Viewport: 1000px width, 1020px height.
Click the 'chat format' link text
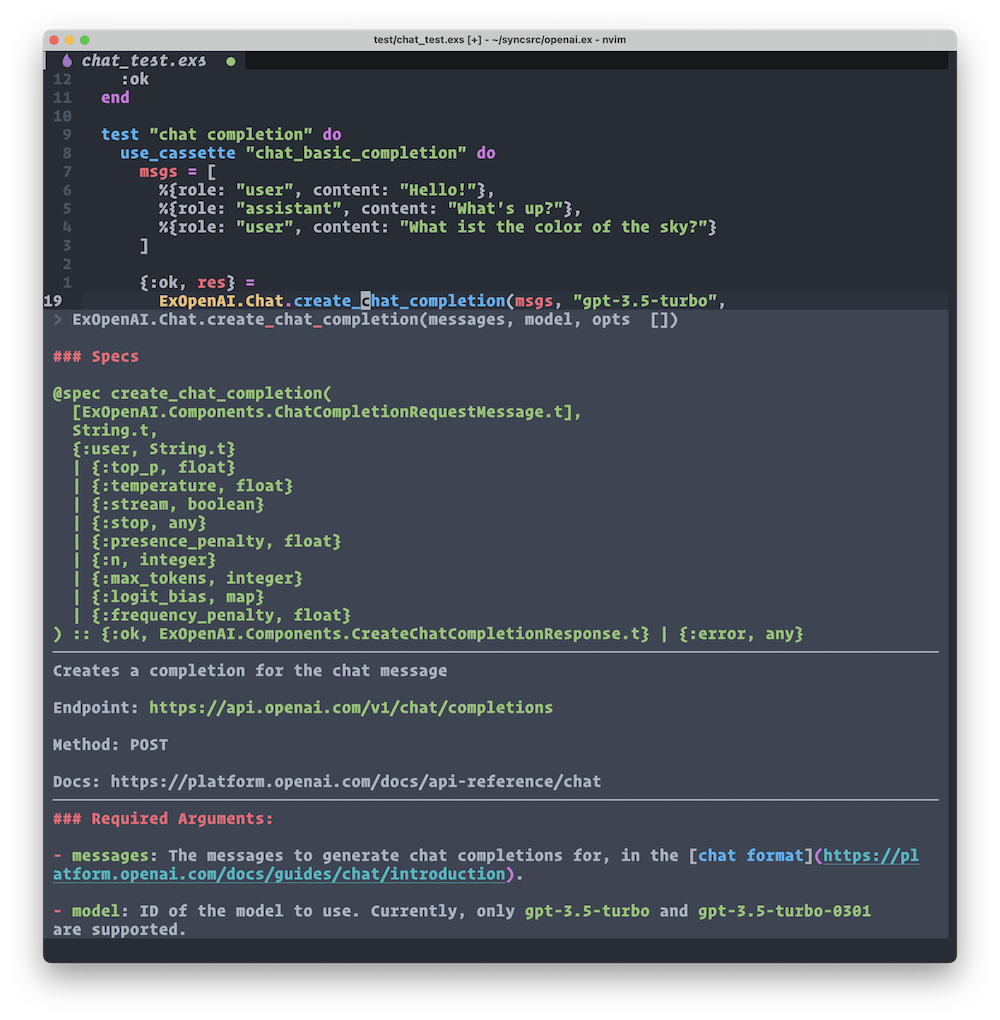pyautogui.click(x=750, y=855)
